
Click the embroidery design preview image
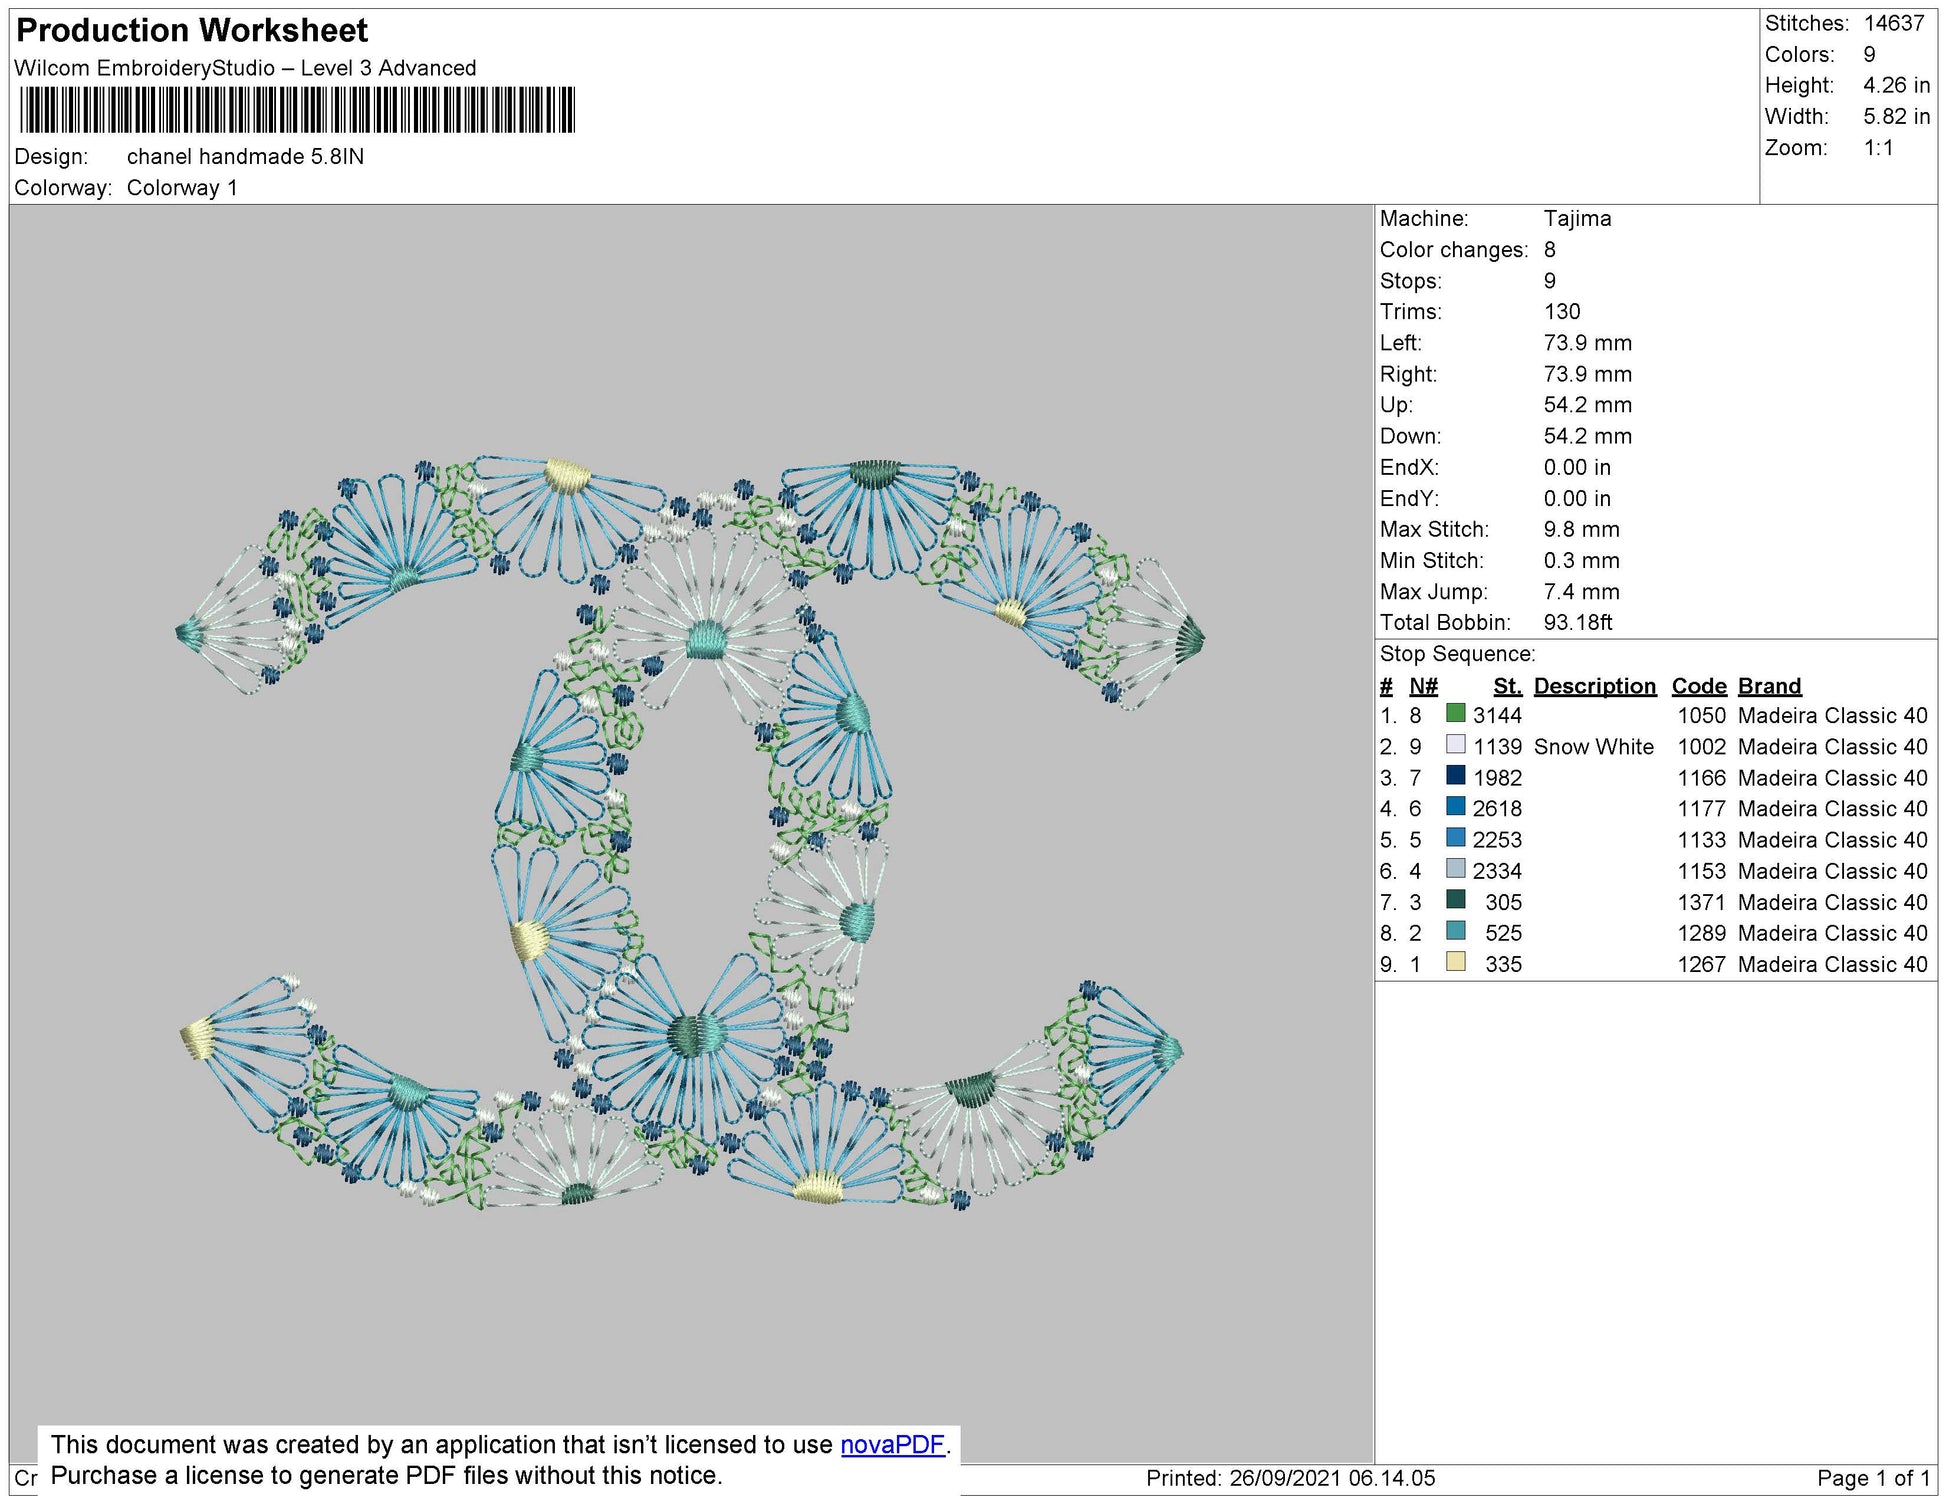point(690,832)
